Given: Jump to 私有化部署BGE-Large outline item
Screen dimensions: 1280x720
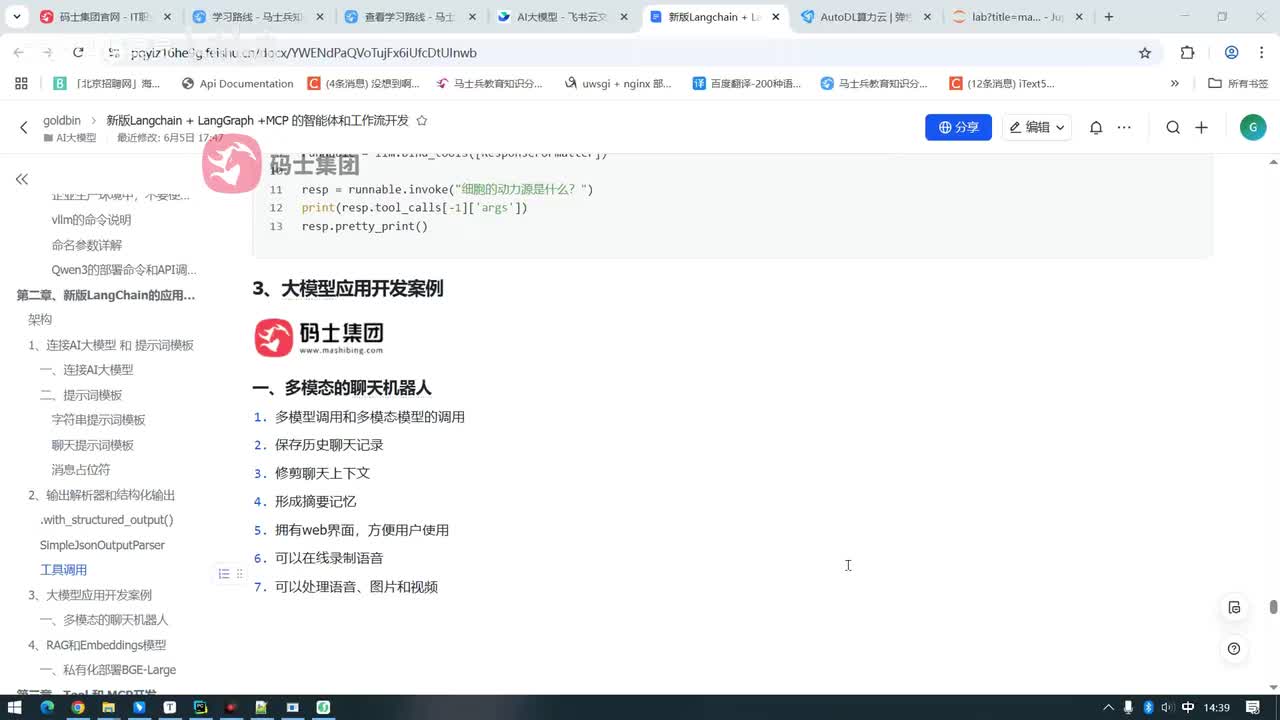Looking at the screenshot, I should [108, 670].
